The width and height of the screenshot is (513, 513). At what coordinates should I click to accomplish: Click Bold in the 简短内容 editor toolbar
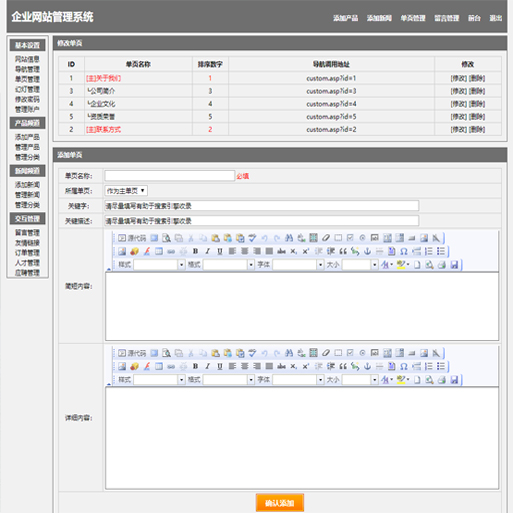coord(195,251)
